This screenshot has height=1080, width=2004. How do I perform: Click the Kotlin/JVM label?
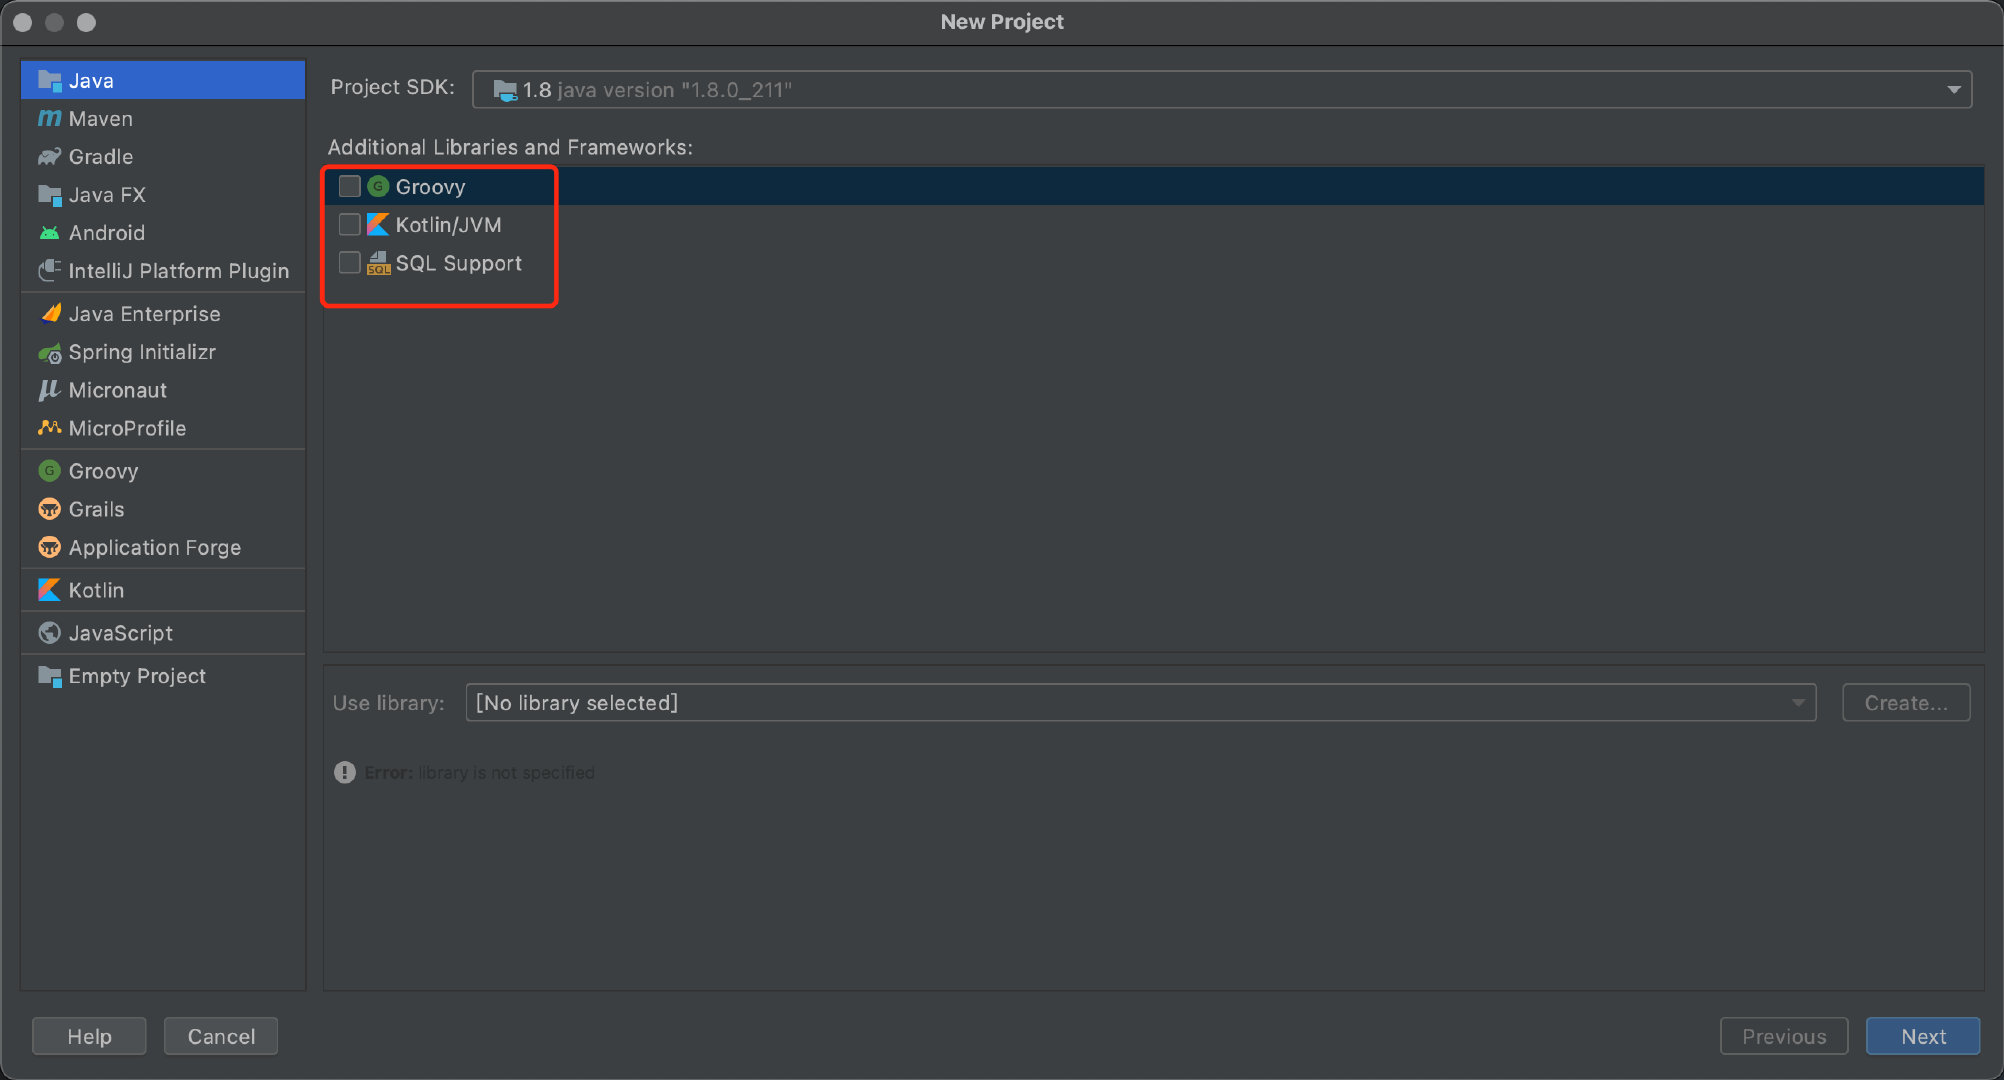coord(449,225)
